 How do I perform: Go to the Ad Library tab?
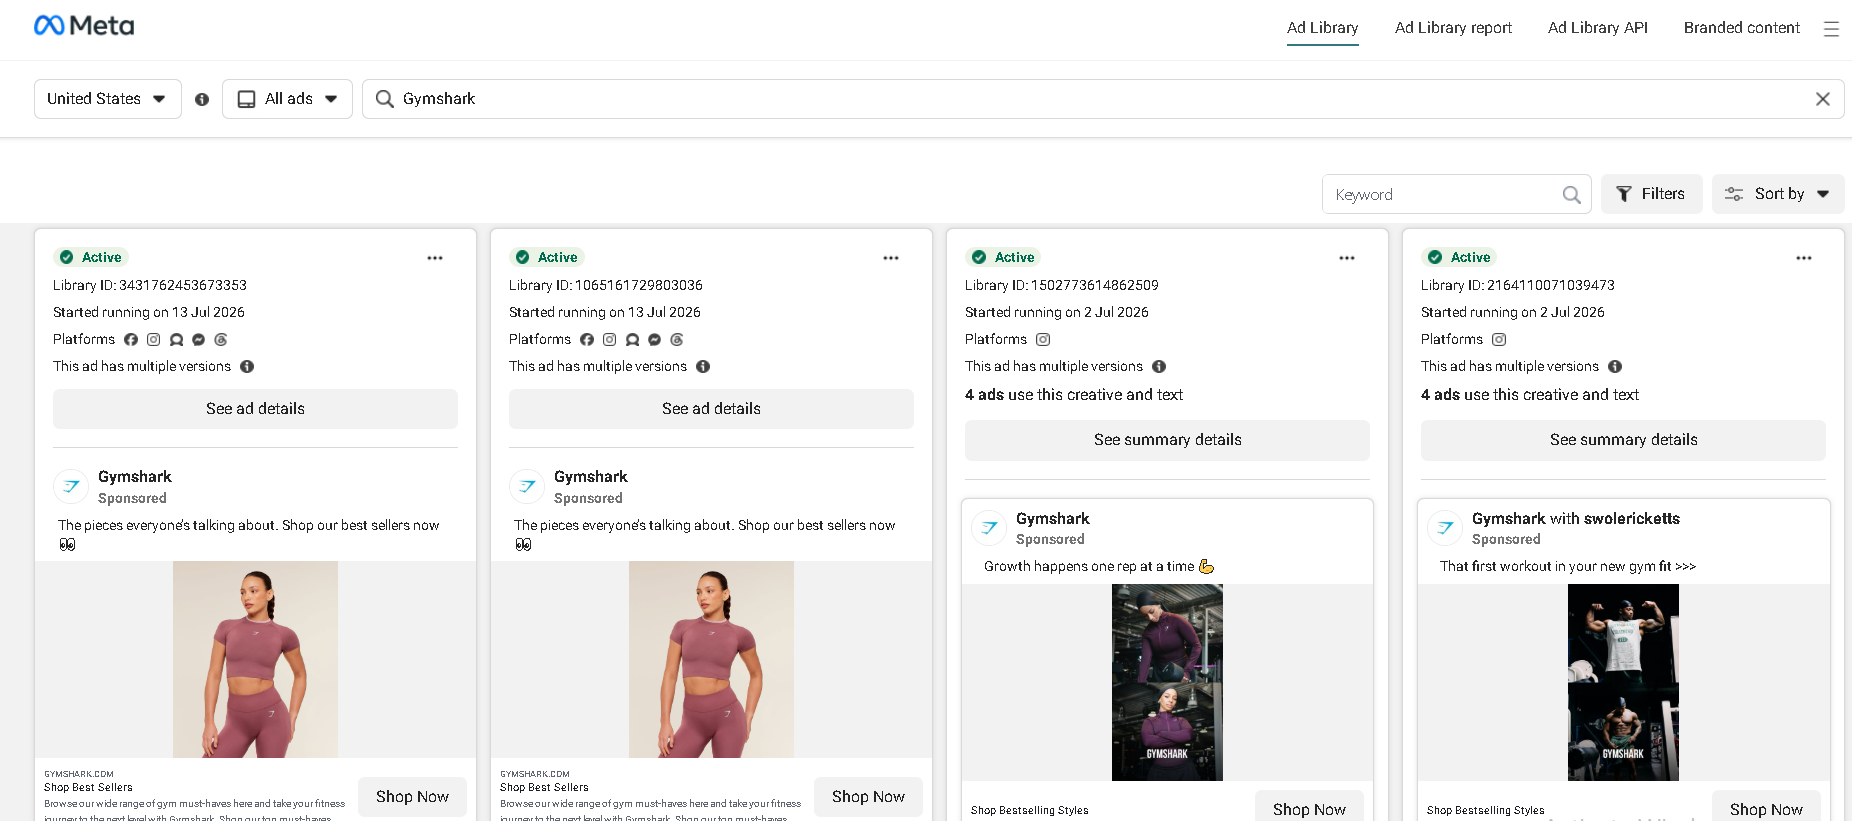(1322, 28)
